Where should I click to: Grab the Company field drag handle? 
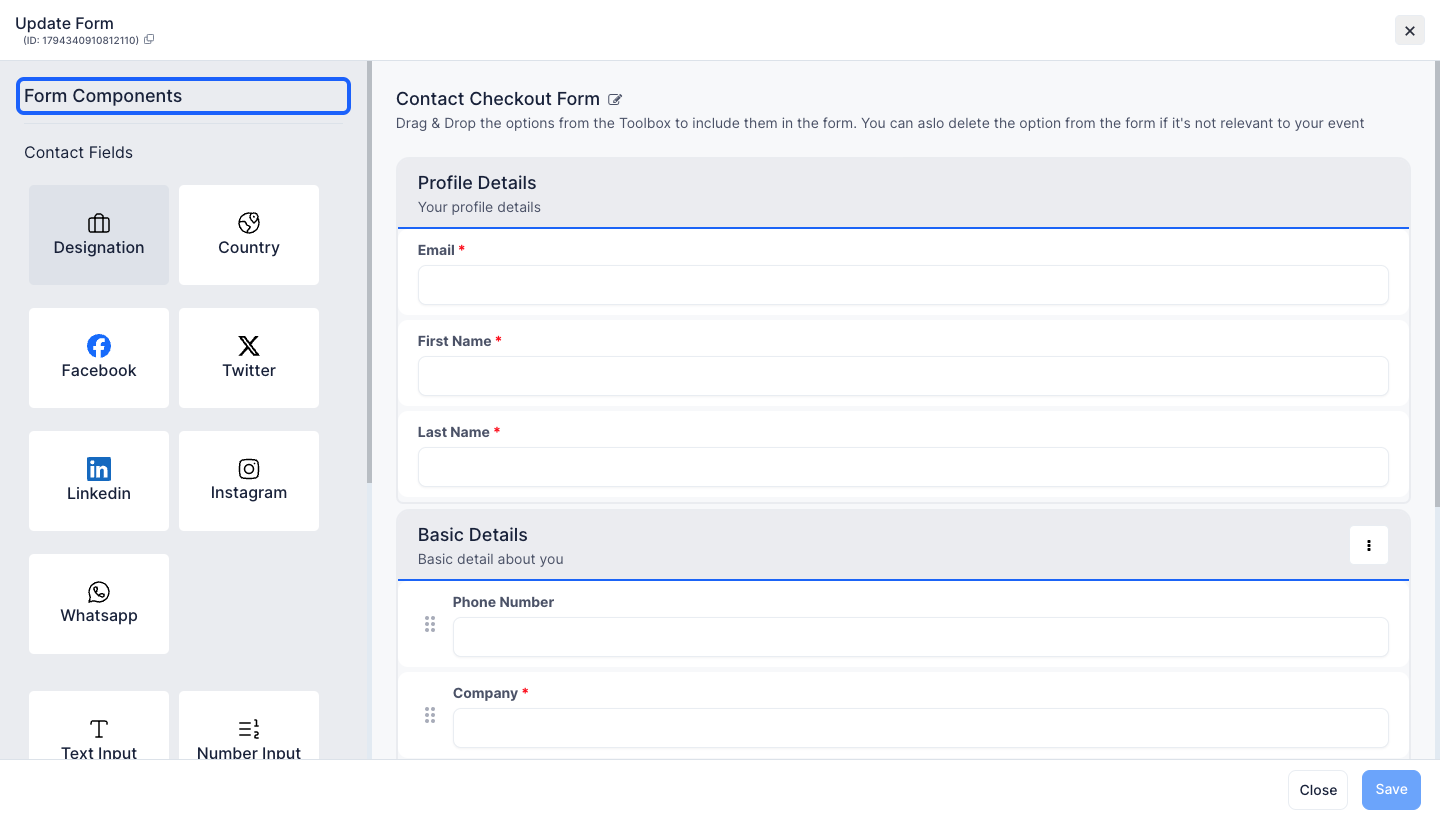coord(430,715)
